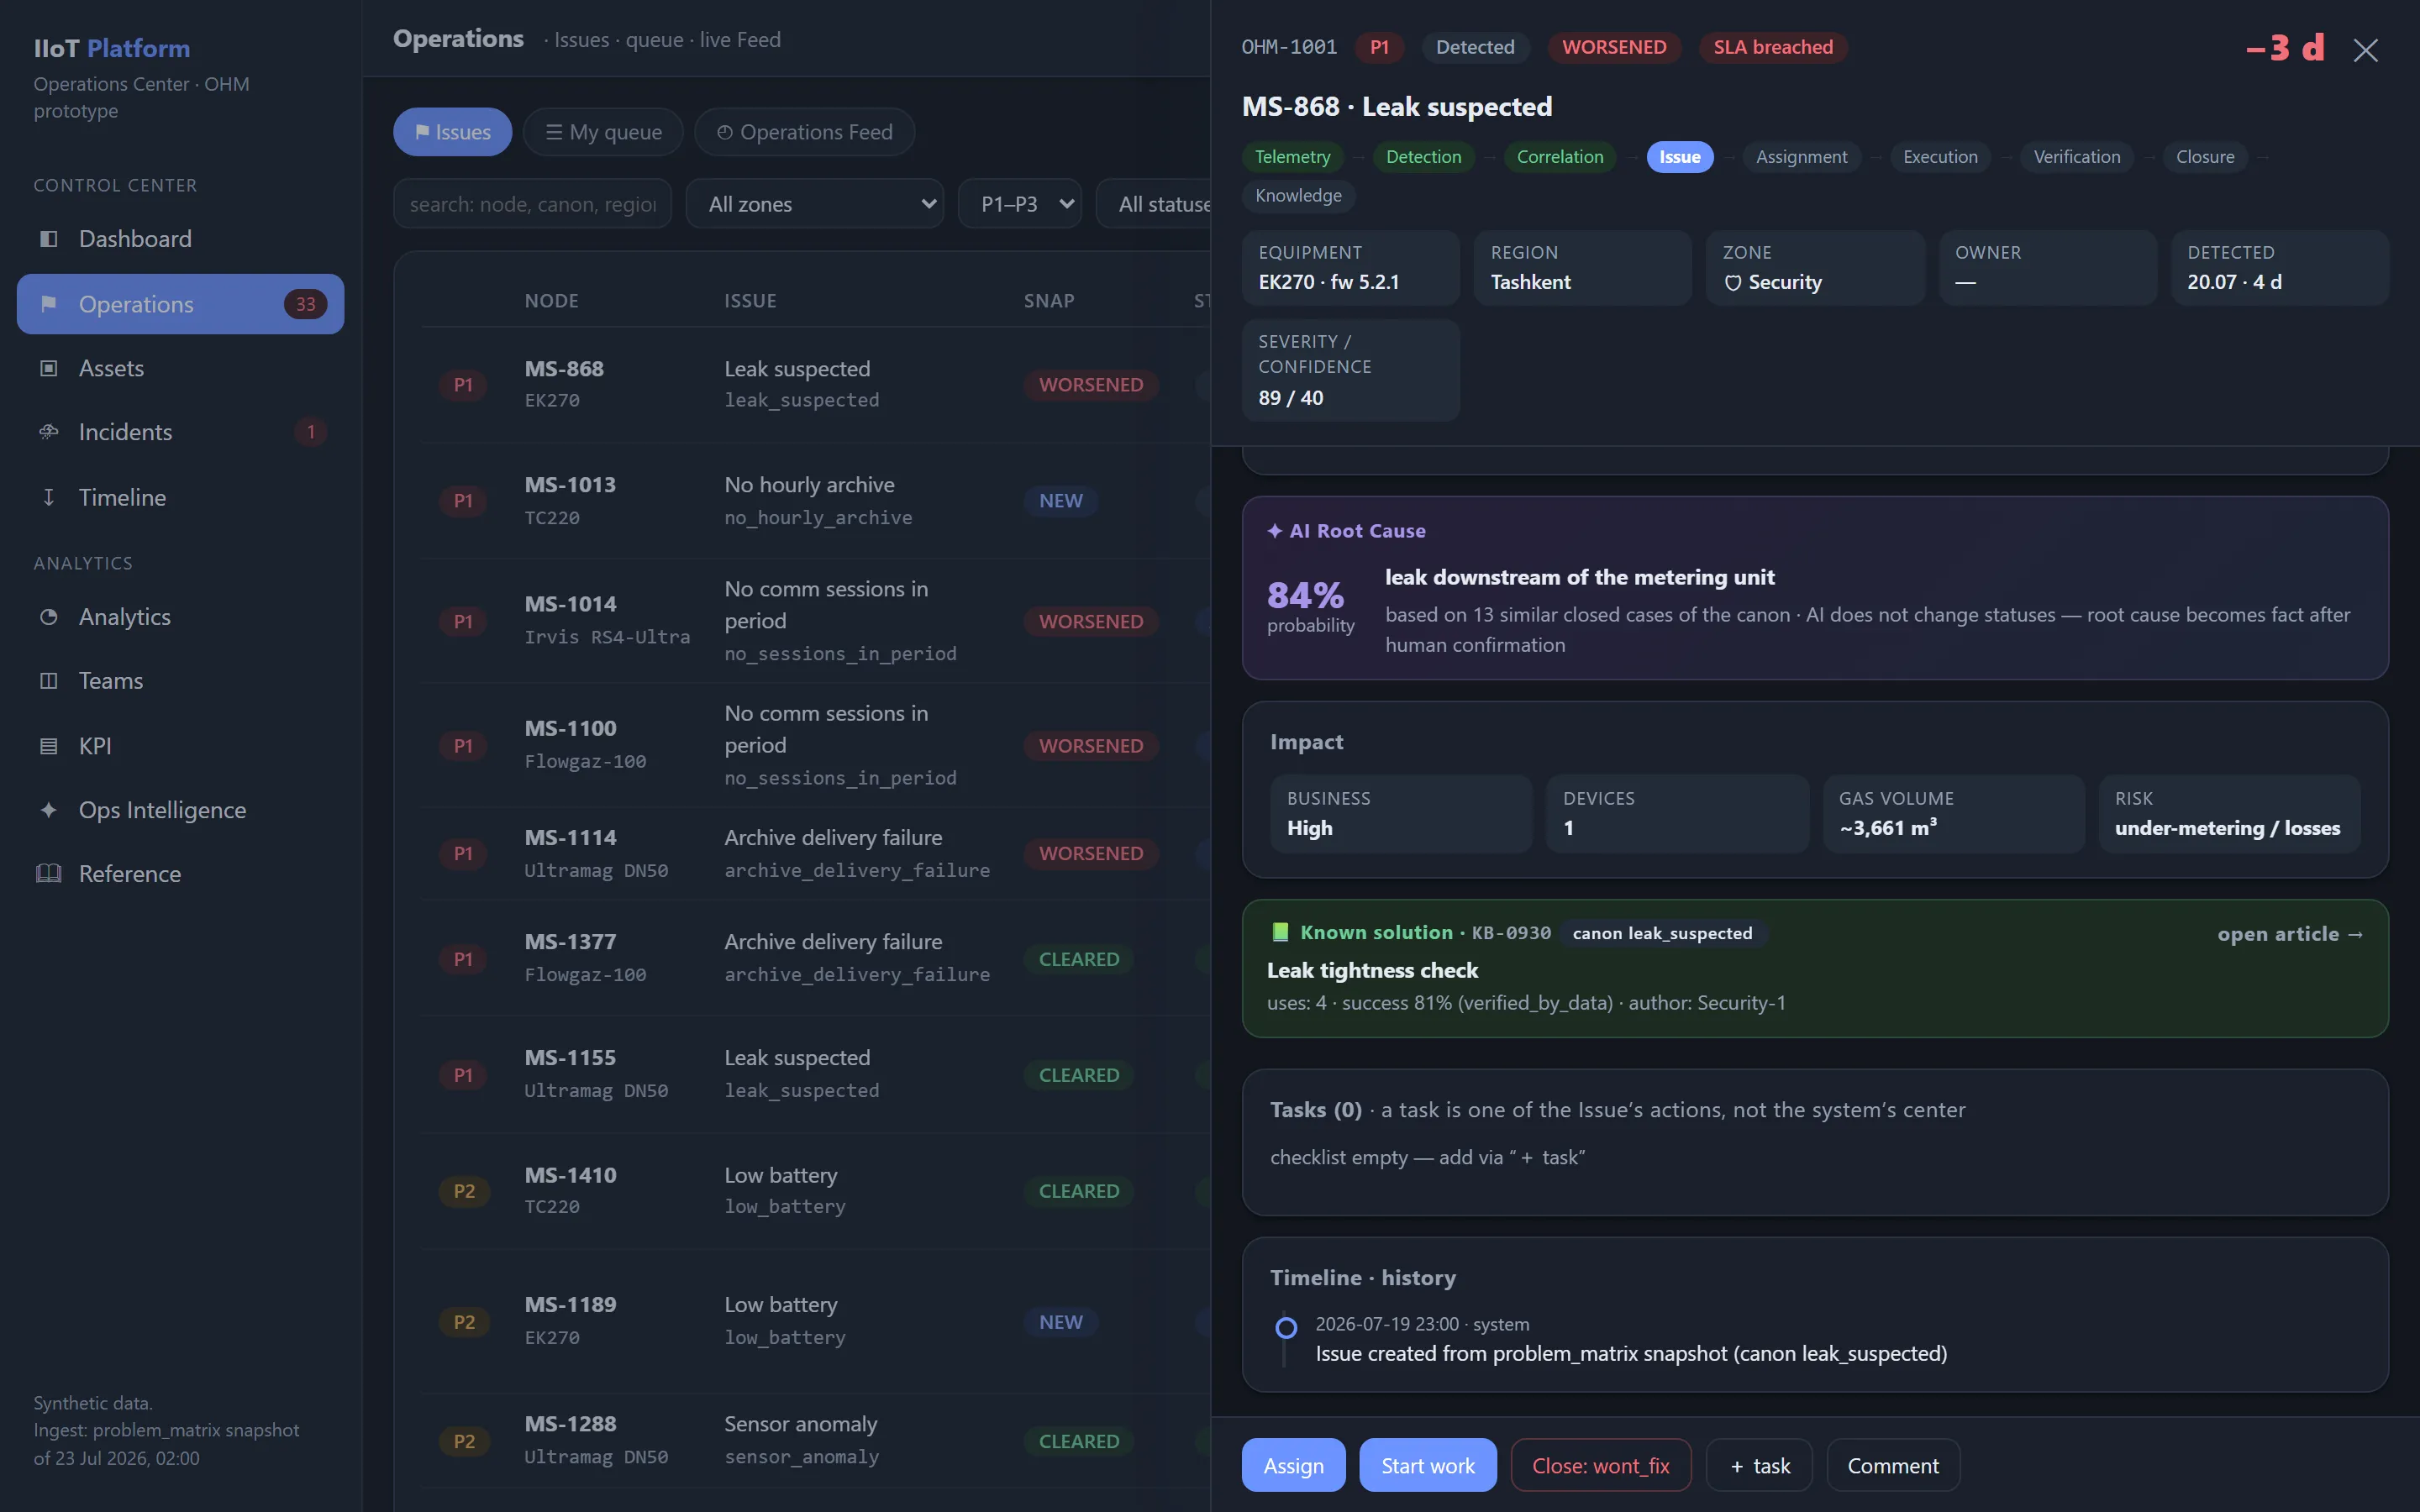Open the Analytics sidebar icon

point(48,617)
